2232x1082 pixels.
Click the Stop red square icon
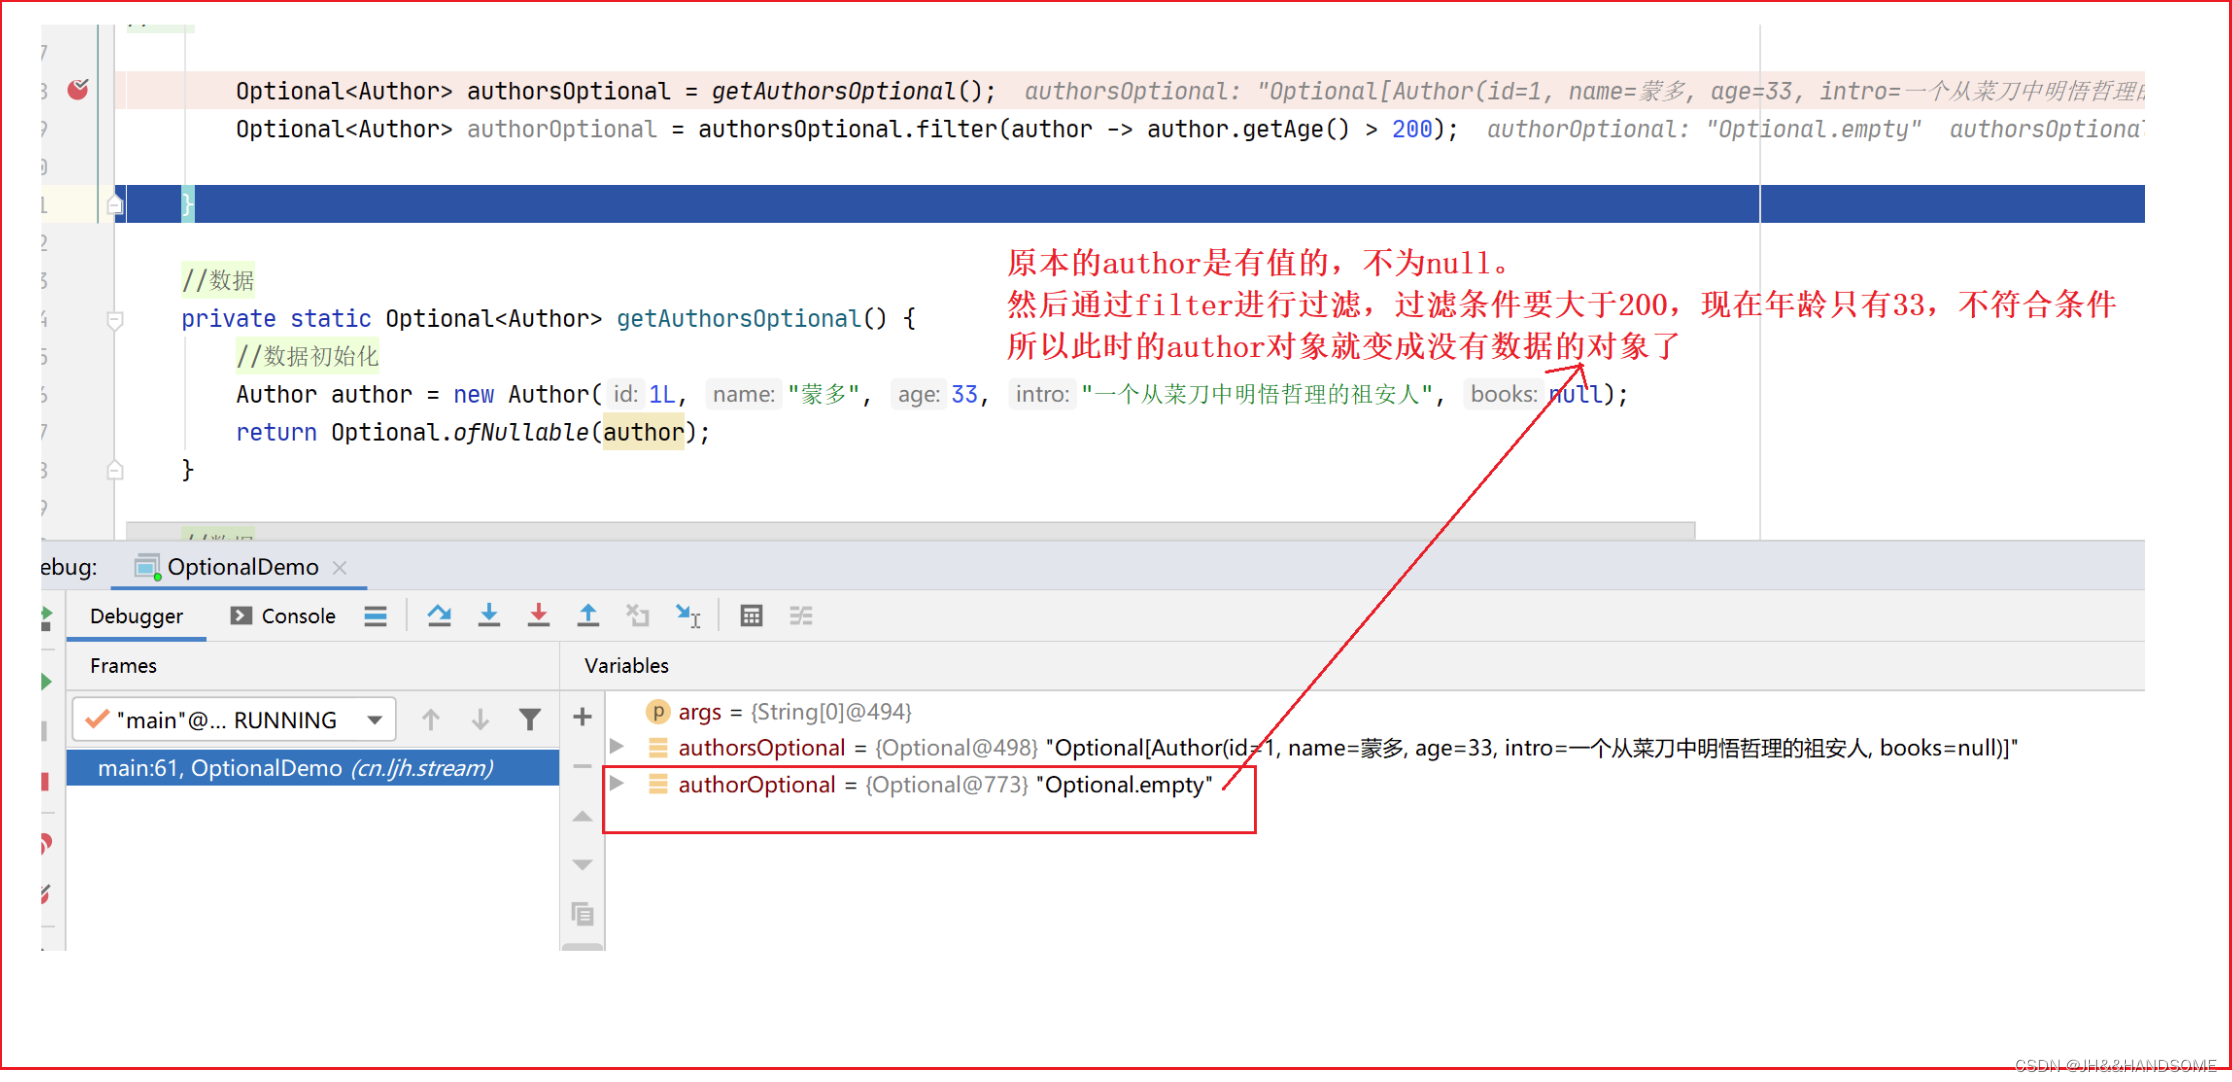(45, 781)
